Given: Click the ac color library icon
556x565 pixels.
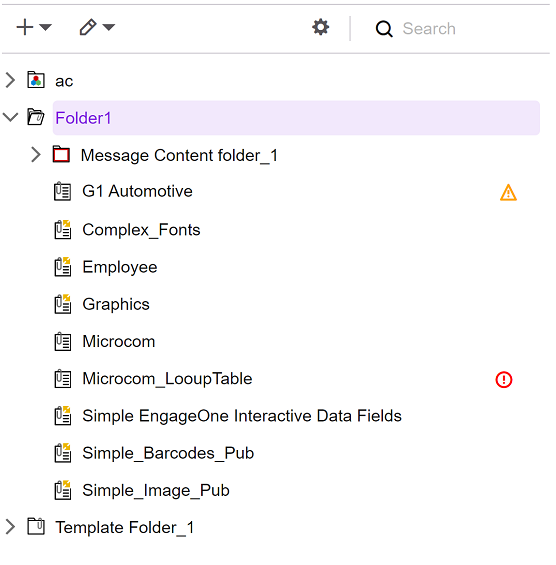Looking at the screenshot, I should pyautogui.click(x=36, y=80).
